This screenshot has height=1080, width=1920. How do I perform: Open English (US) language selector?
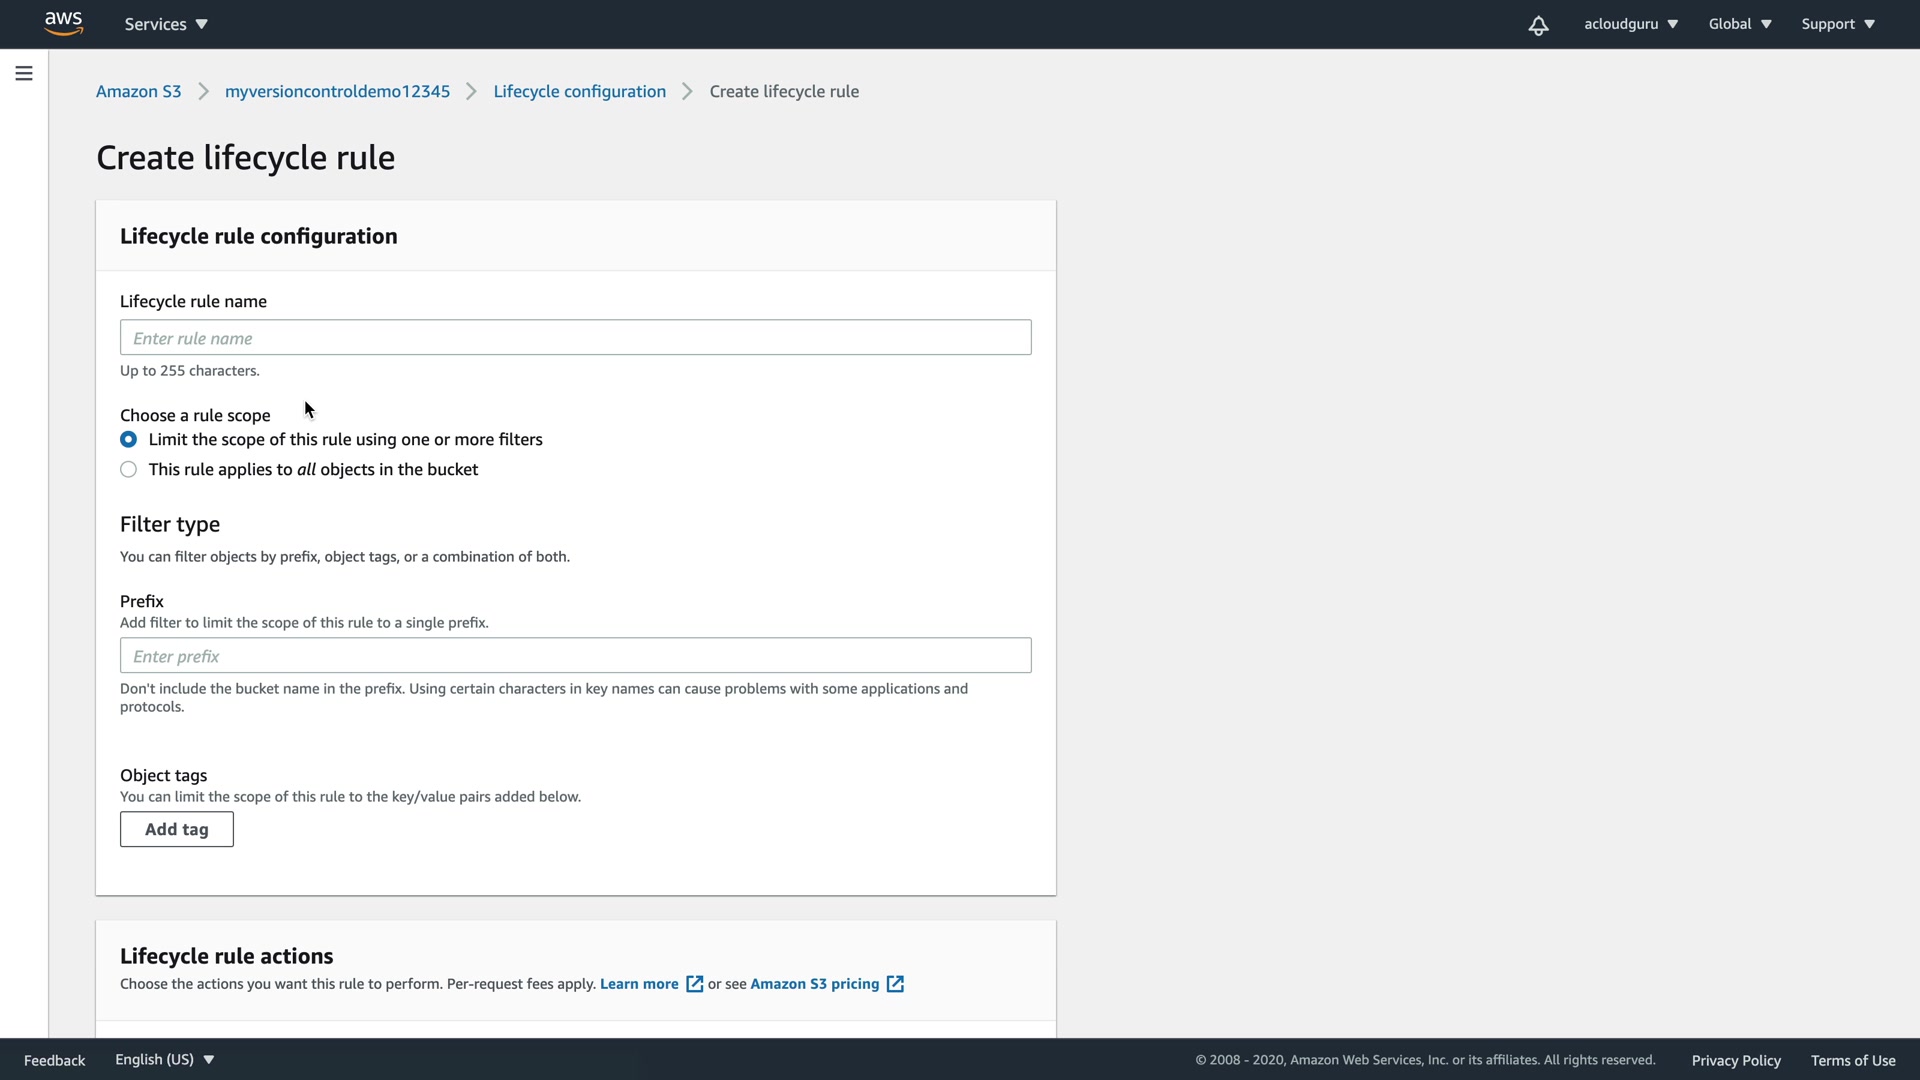(164, 1060)
